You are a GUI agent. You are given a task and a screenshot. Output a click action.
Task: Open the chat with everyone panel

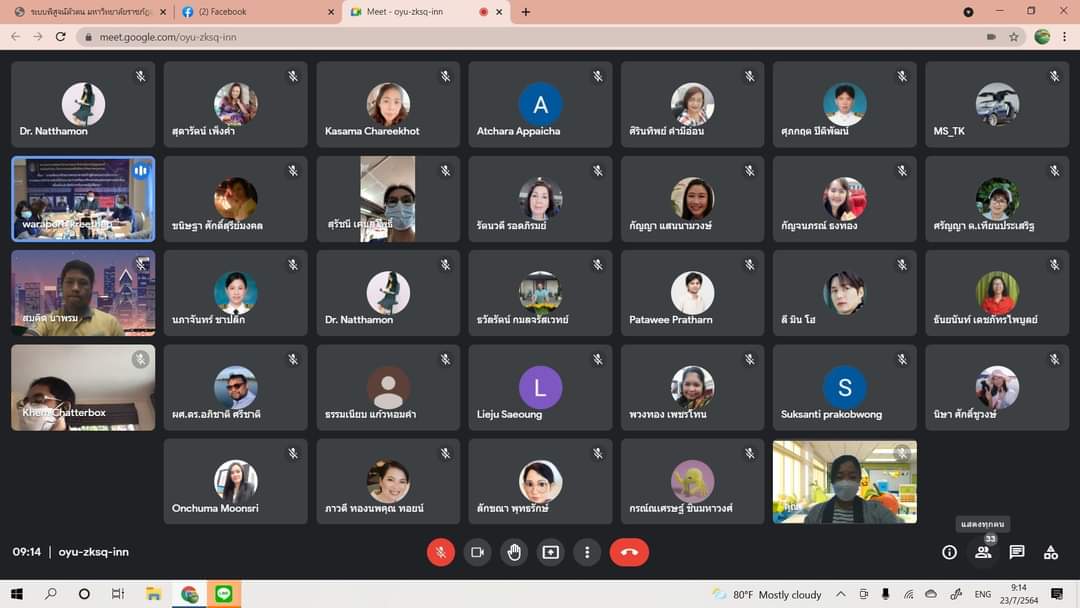[1017, 552]
